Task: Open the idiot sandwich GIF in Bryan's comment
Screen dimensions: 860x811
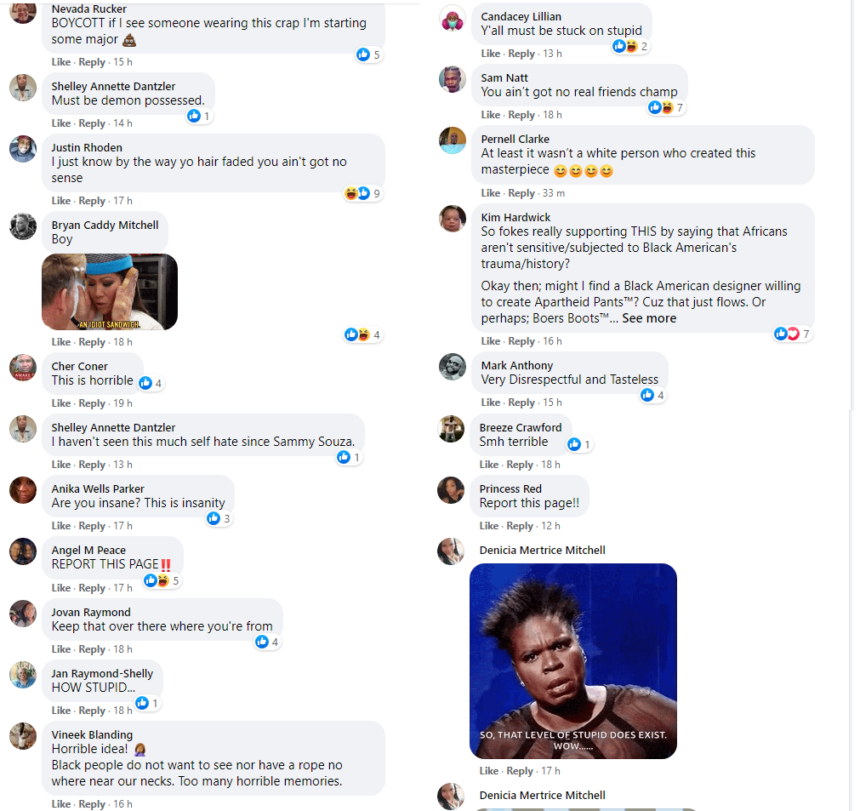Action: tap(110, 292)
